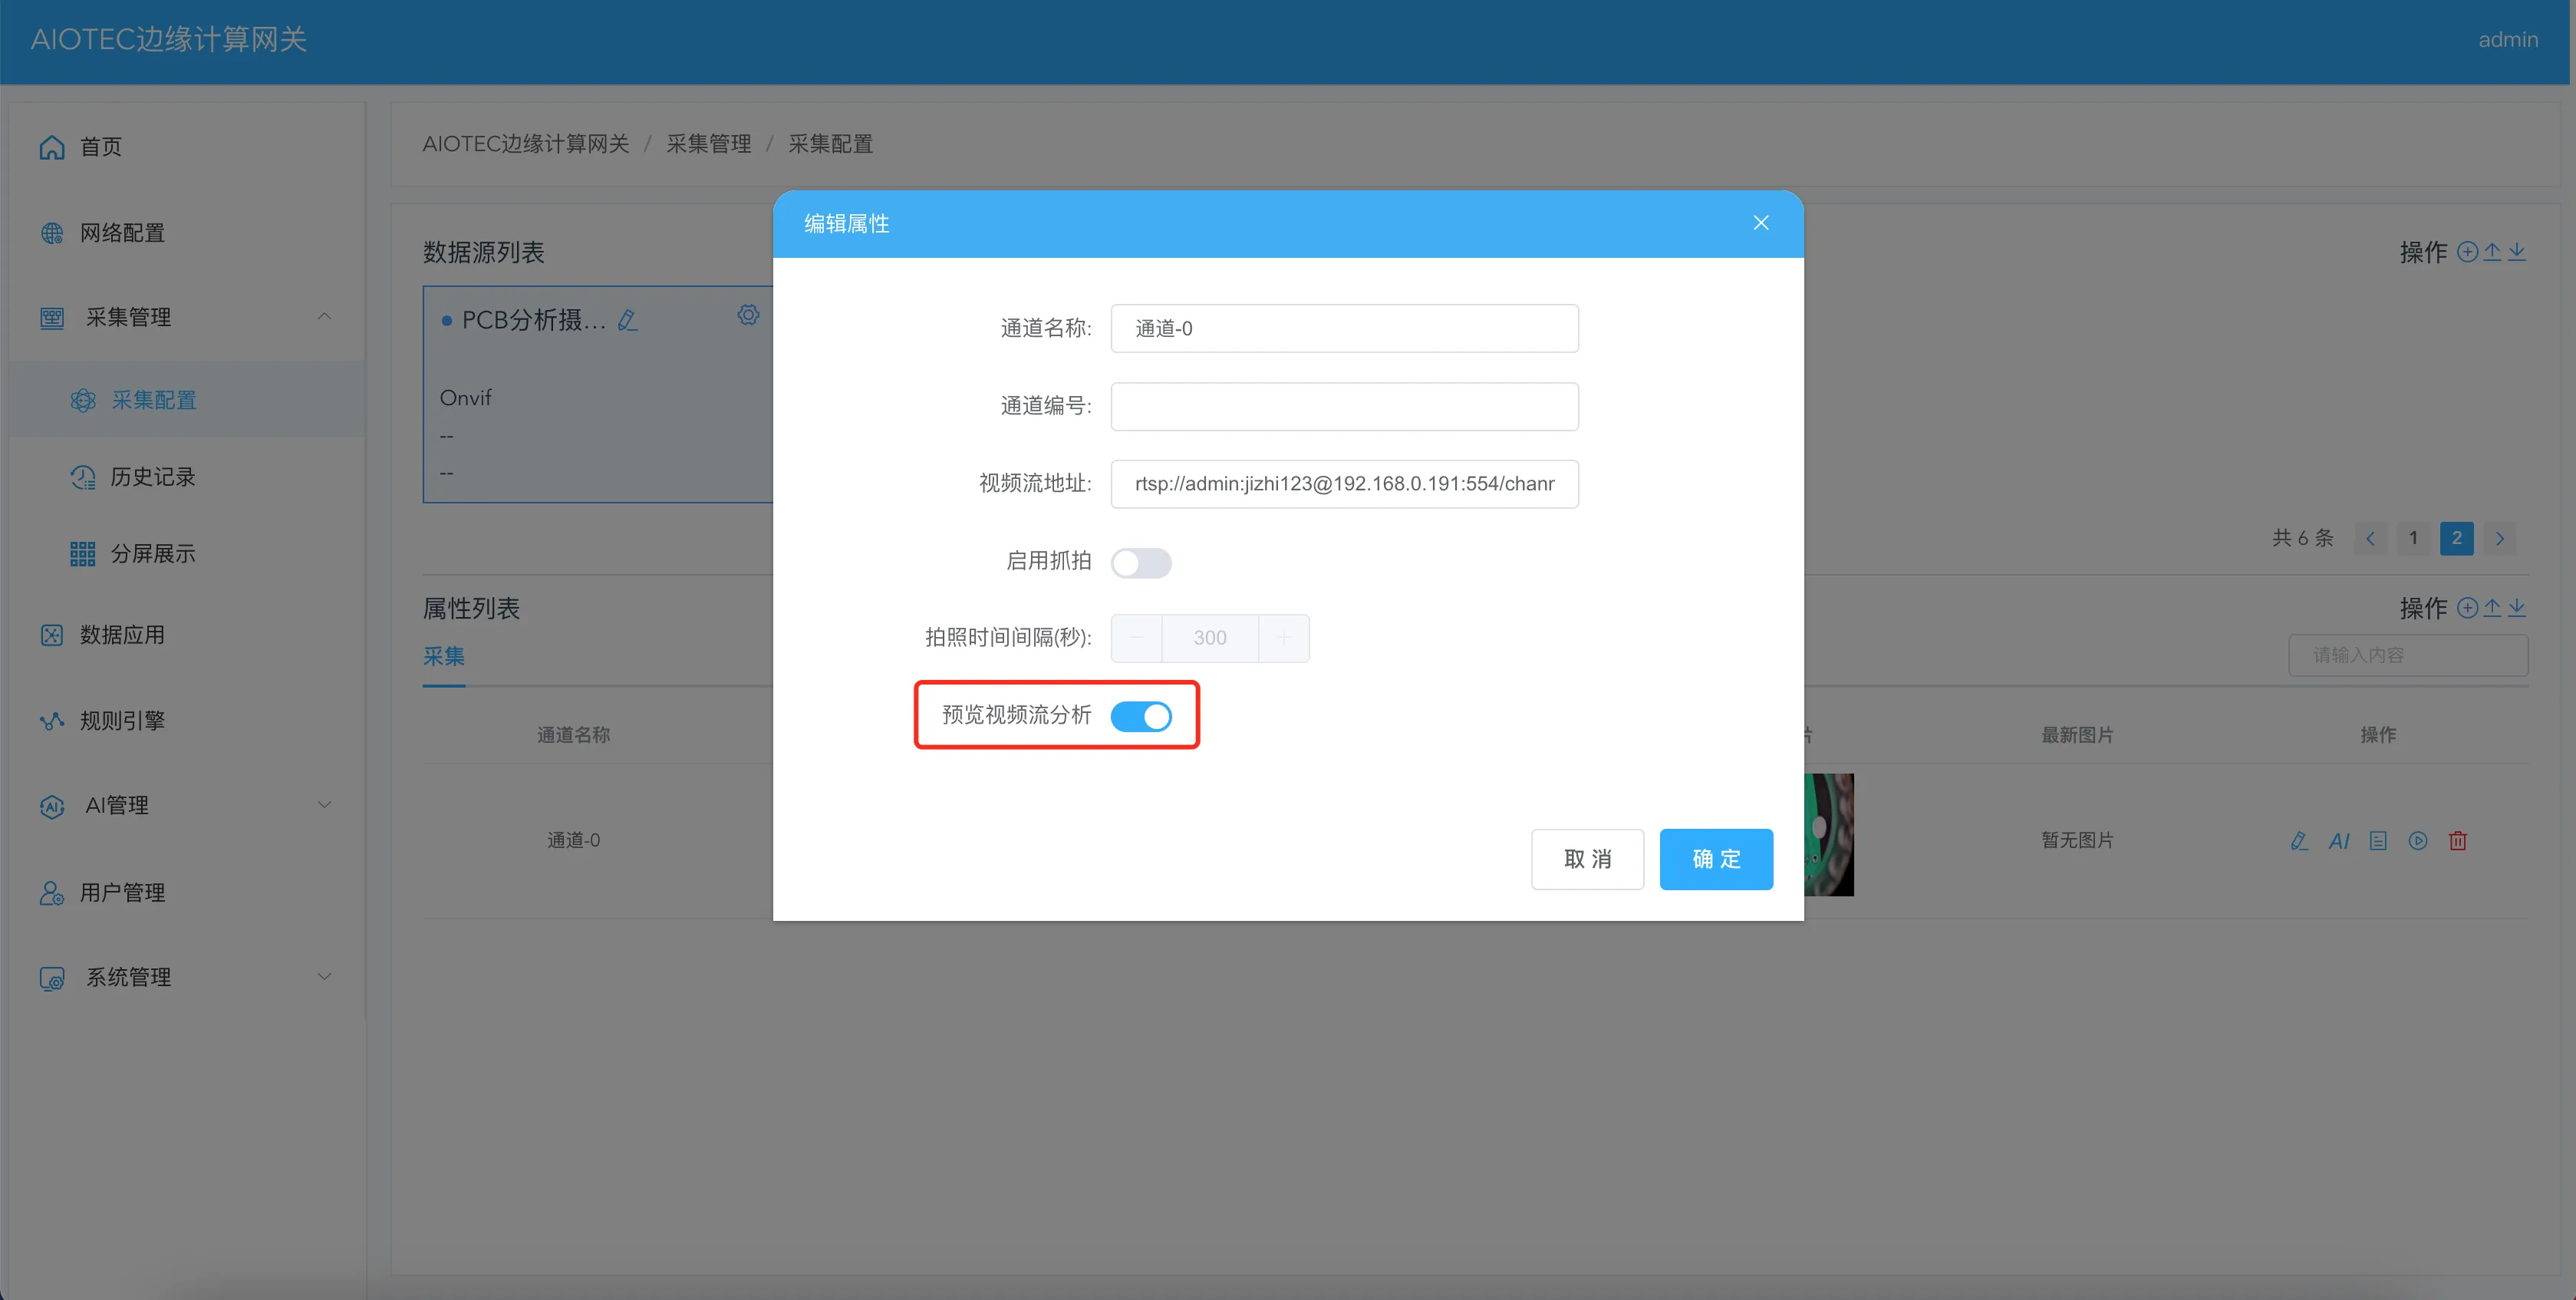The image size is (2576, 1300).
Task: Go to page 1 of data sources
Action: 2412,538
